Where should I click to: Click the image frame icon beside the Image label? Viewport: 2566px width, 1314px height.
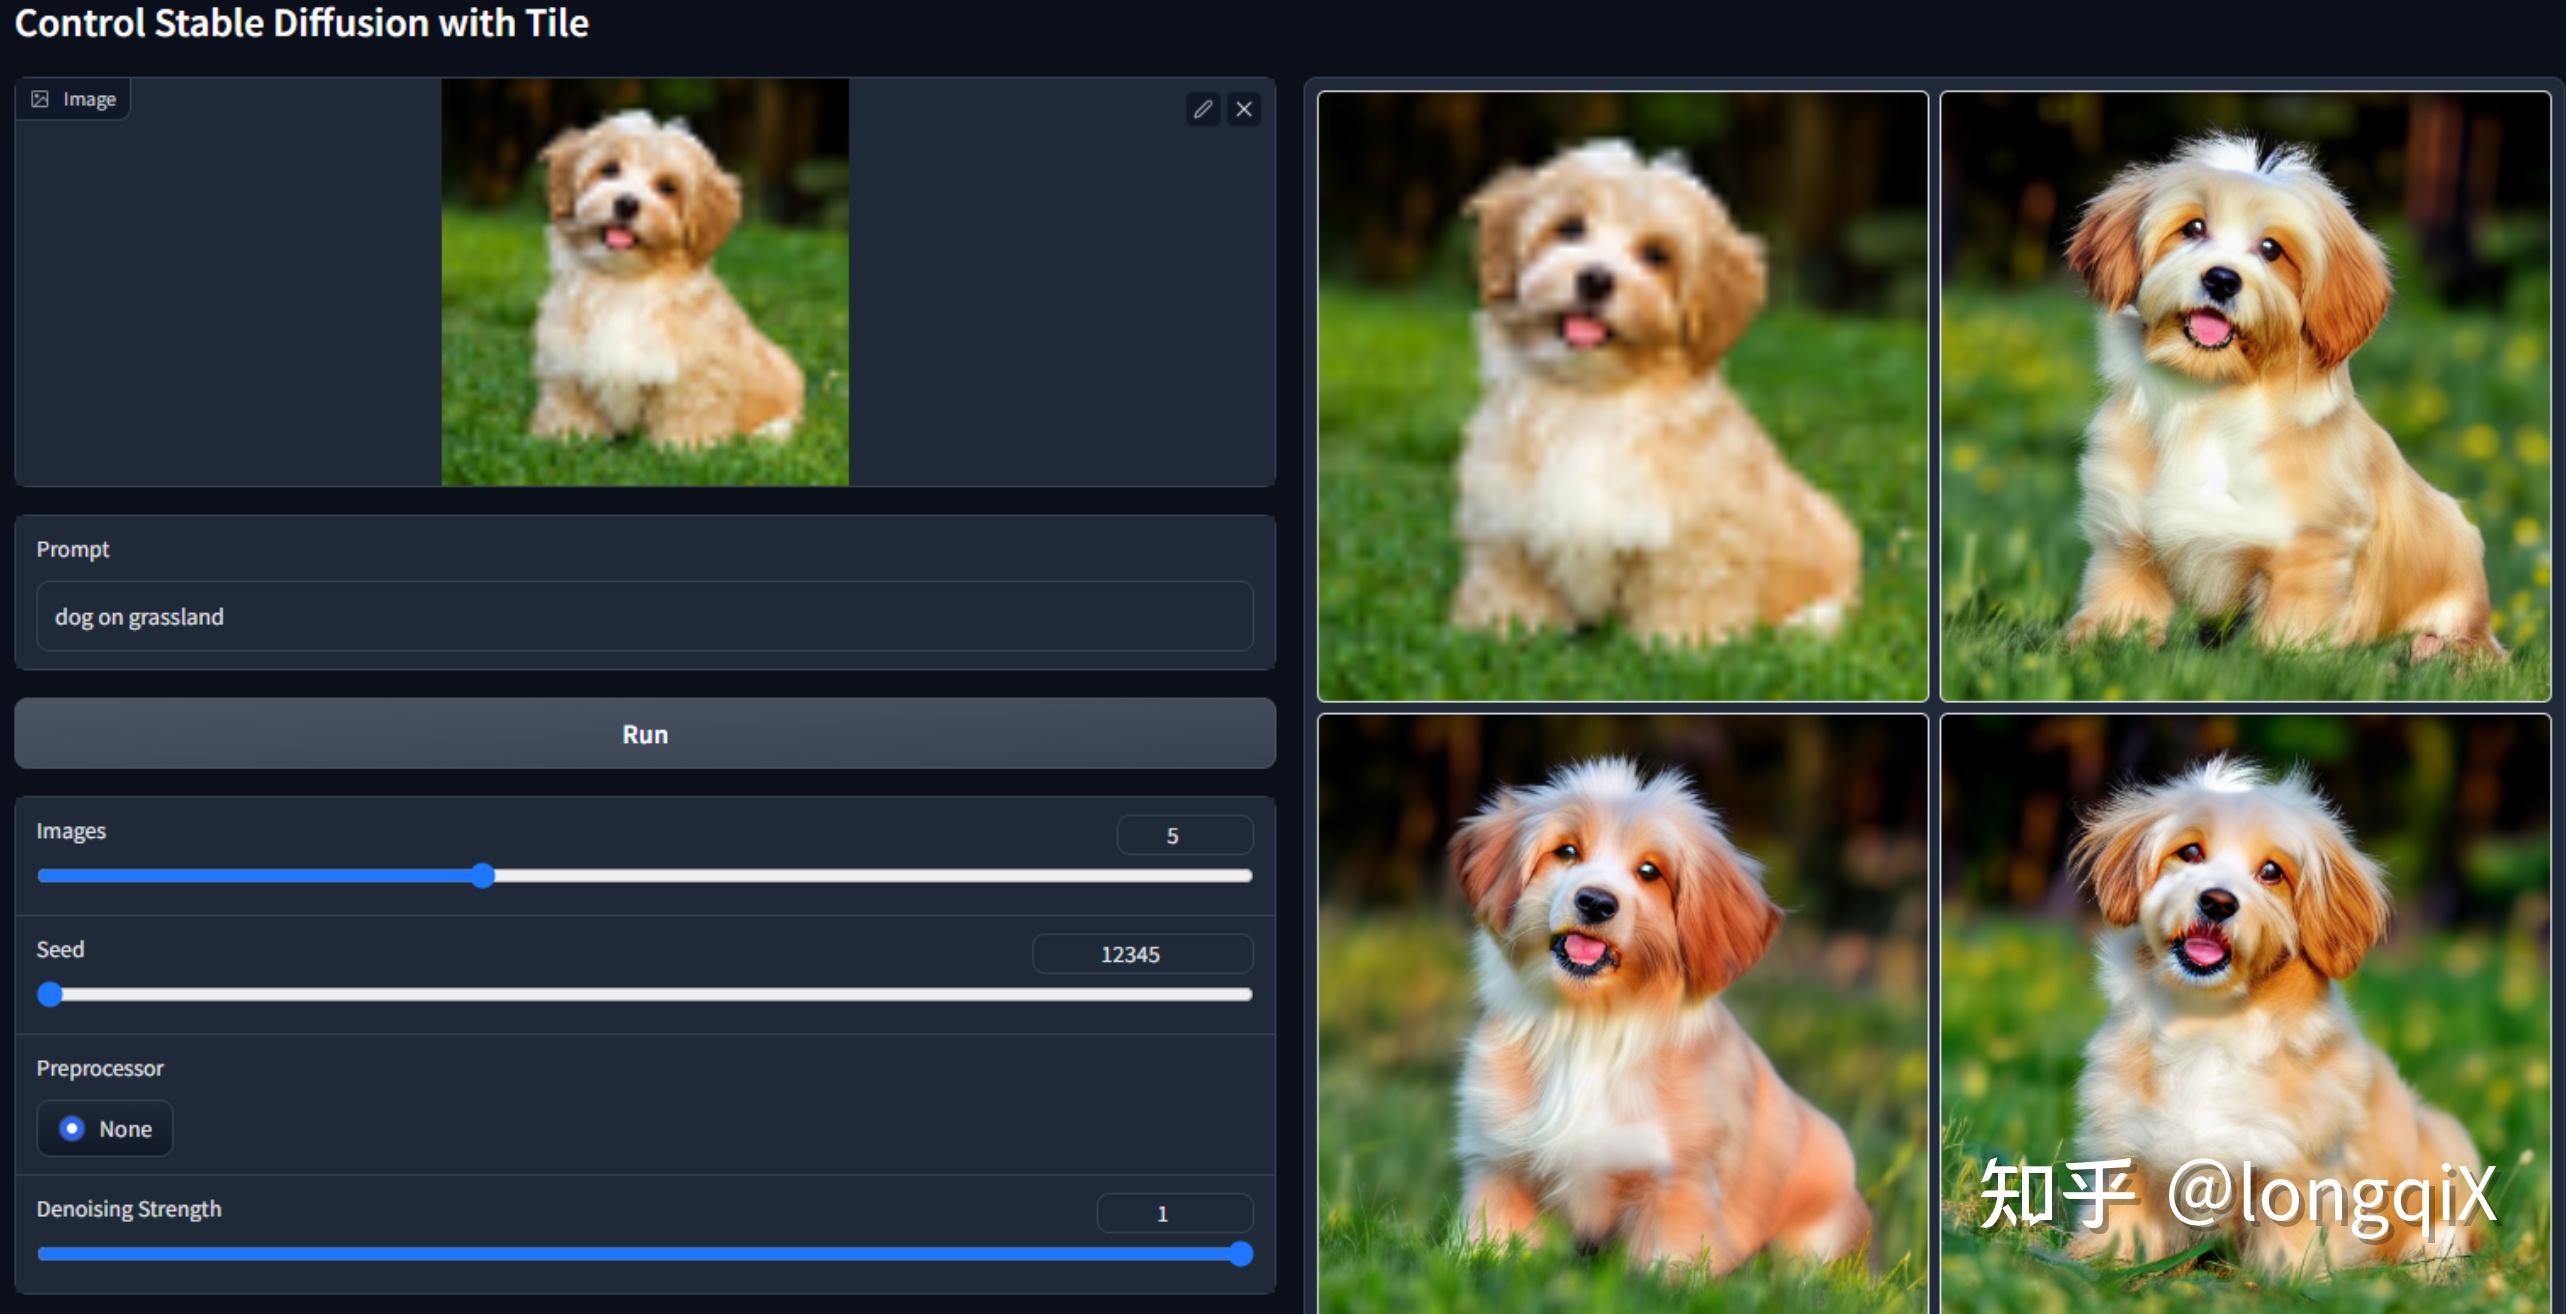click(x=40, y=98)
